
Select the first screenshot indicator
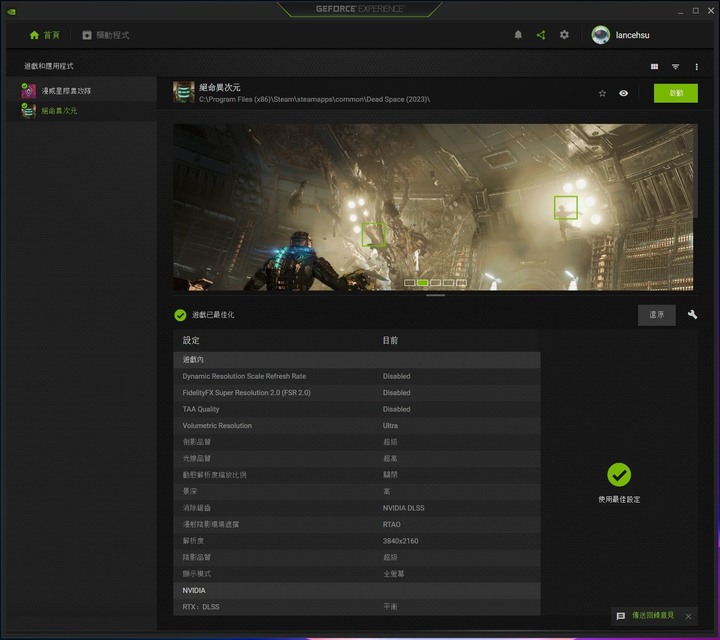pos(410,282)
